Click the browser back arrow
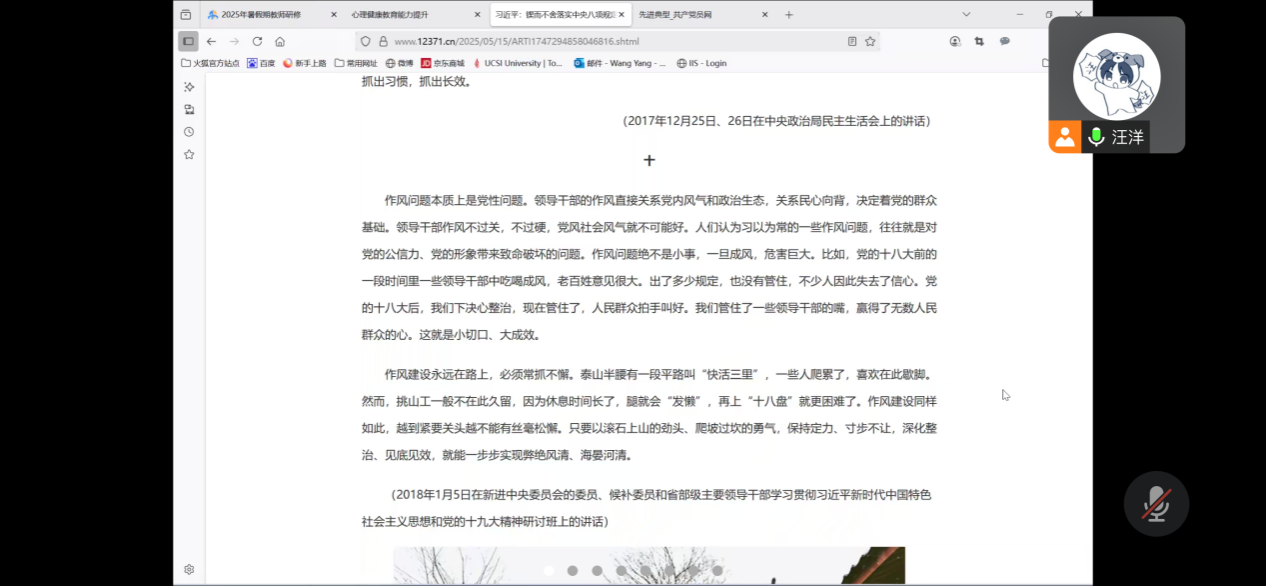The image size is (1266, 586). click(x=211, y=41)
